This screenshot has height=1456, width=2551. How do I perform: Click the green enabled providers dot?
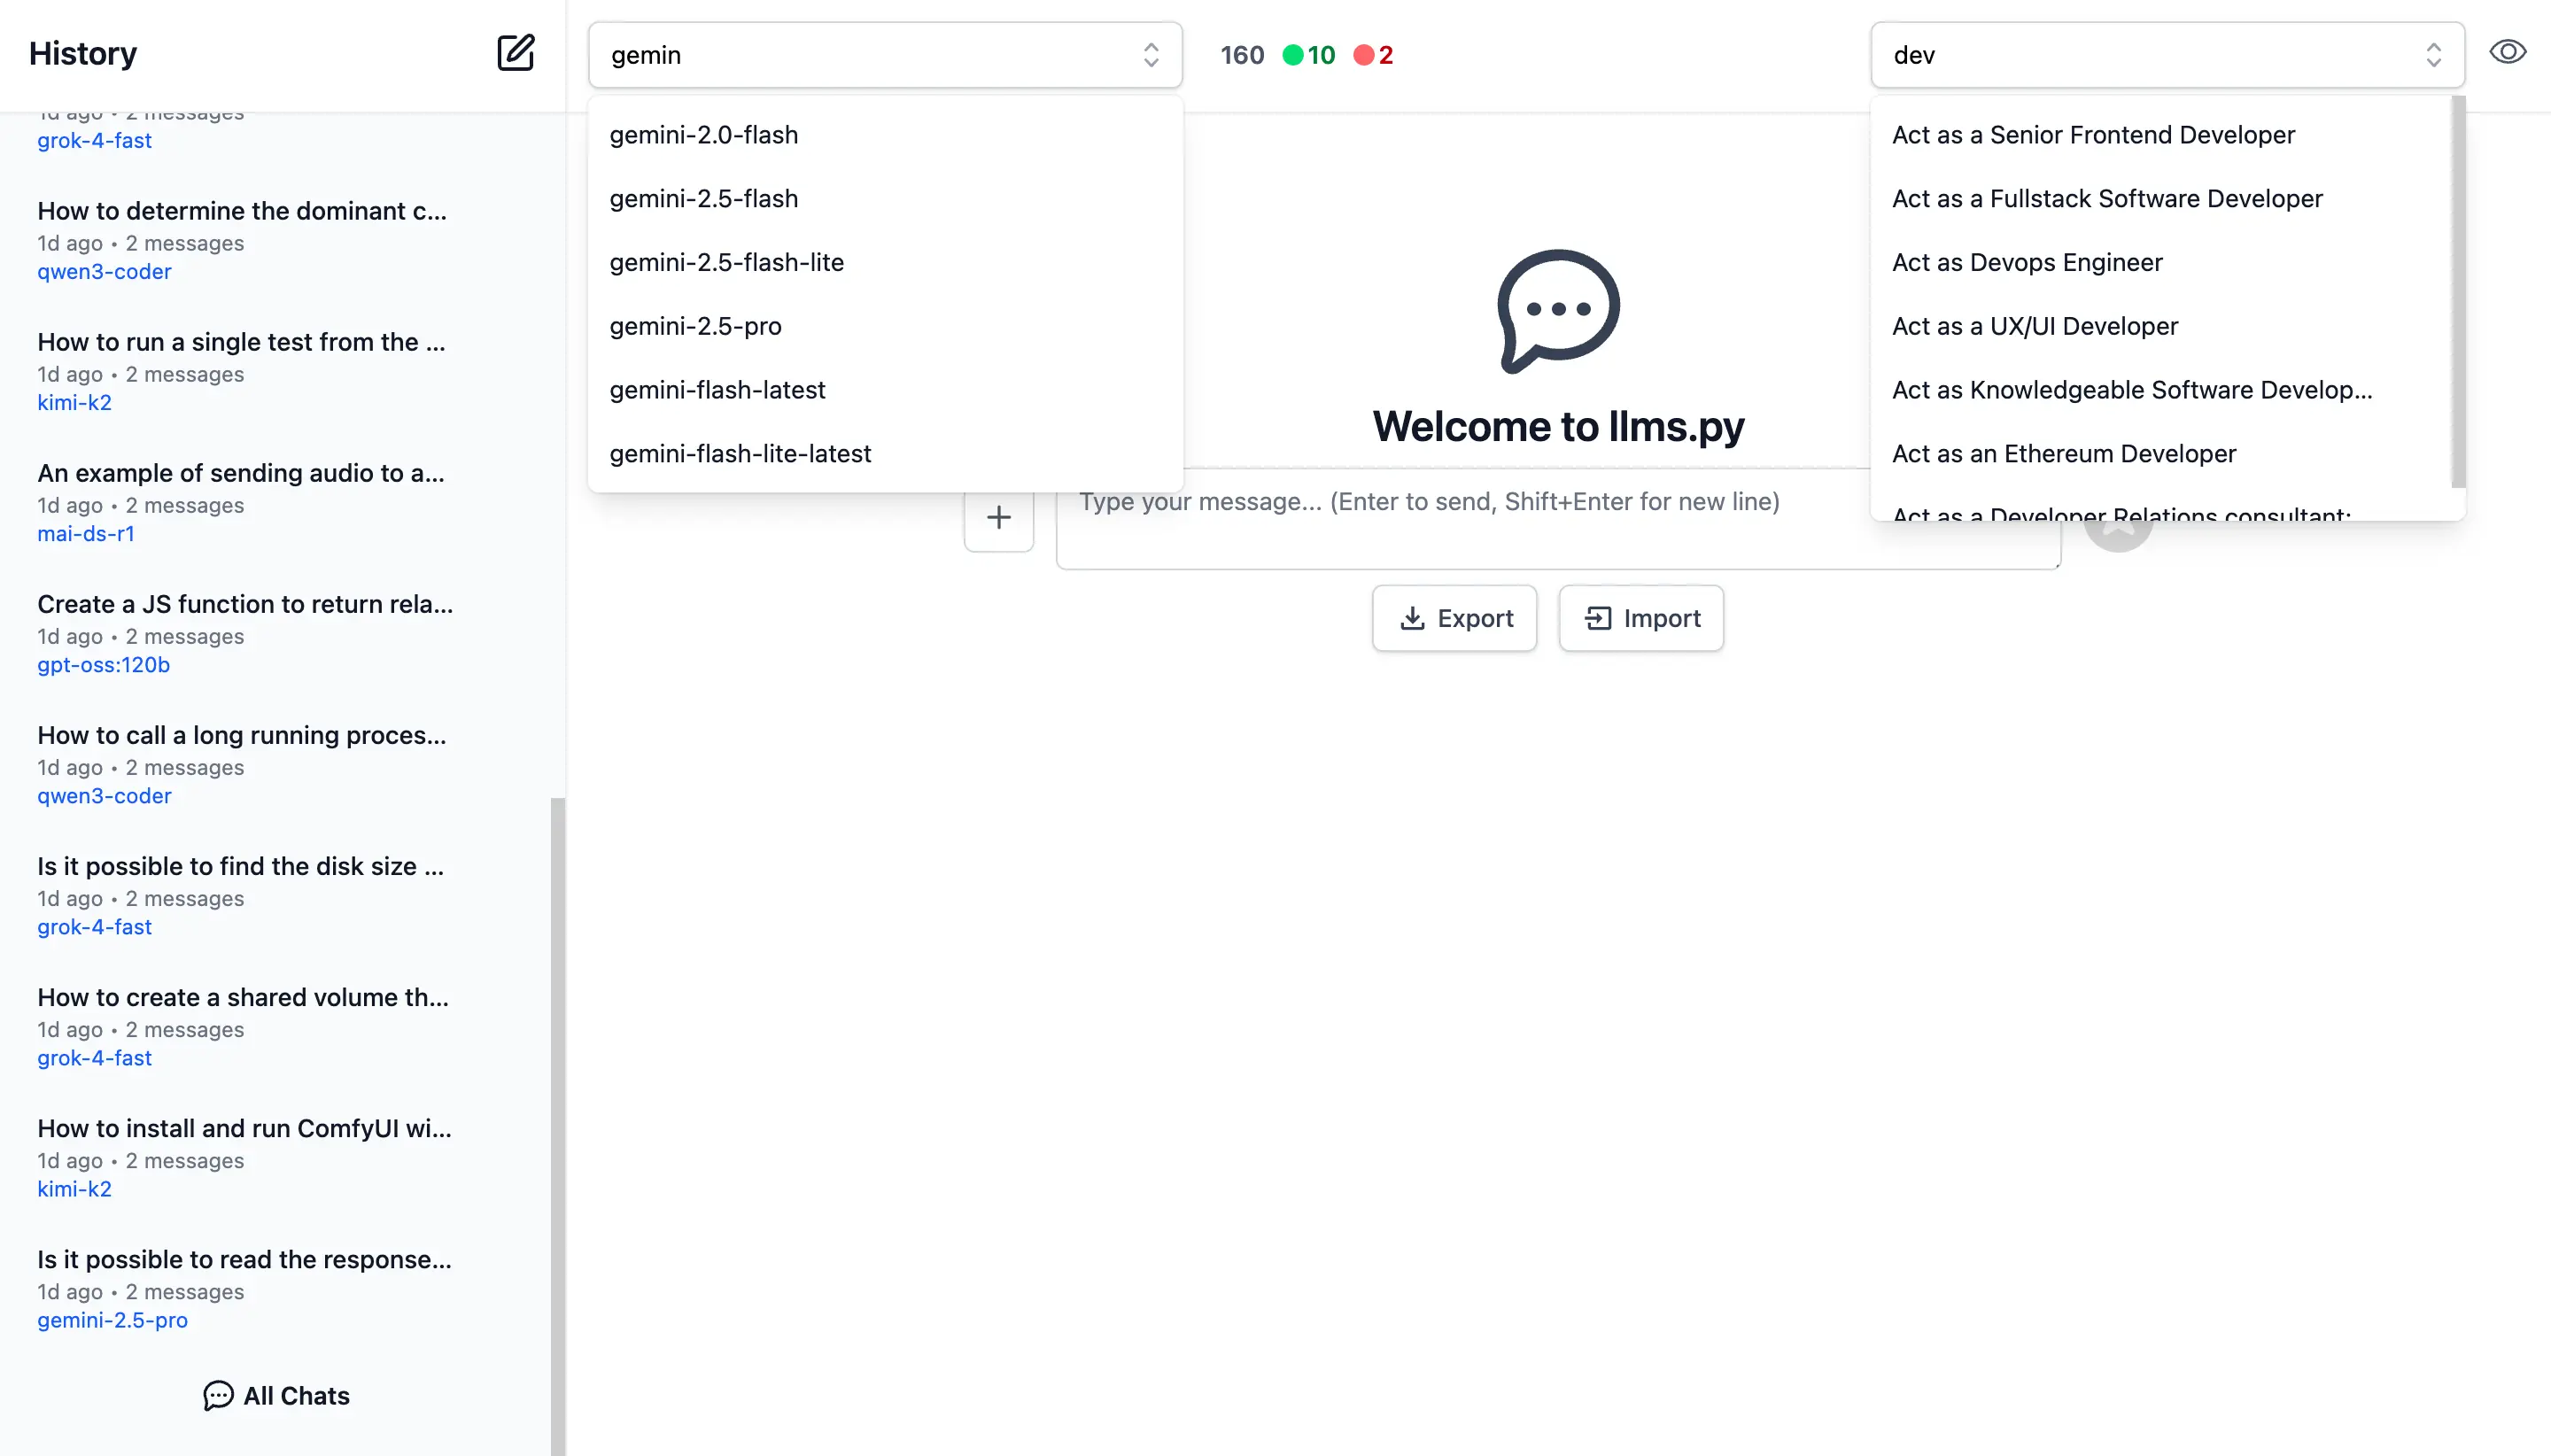coord(1292,55)
